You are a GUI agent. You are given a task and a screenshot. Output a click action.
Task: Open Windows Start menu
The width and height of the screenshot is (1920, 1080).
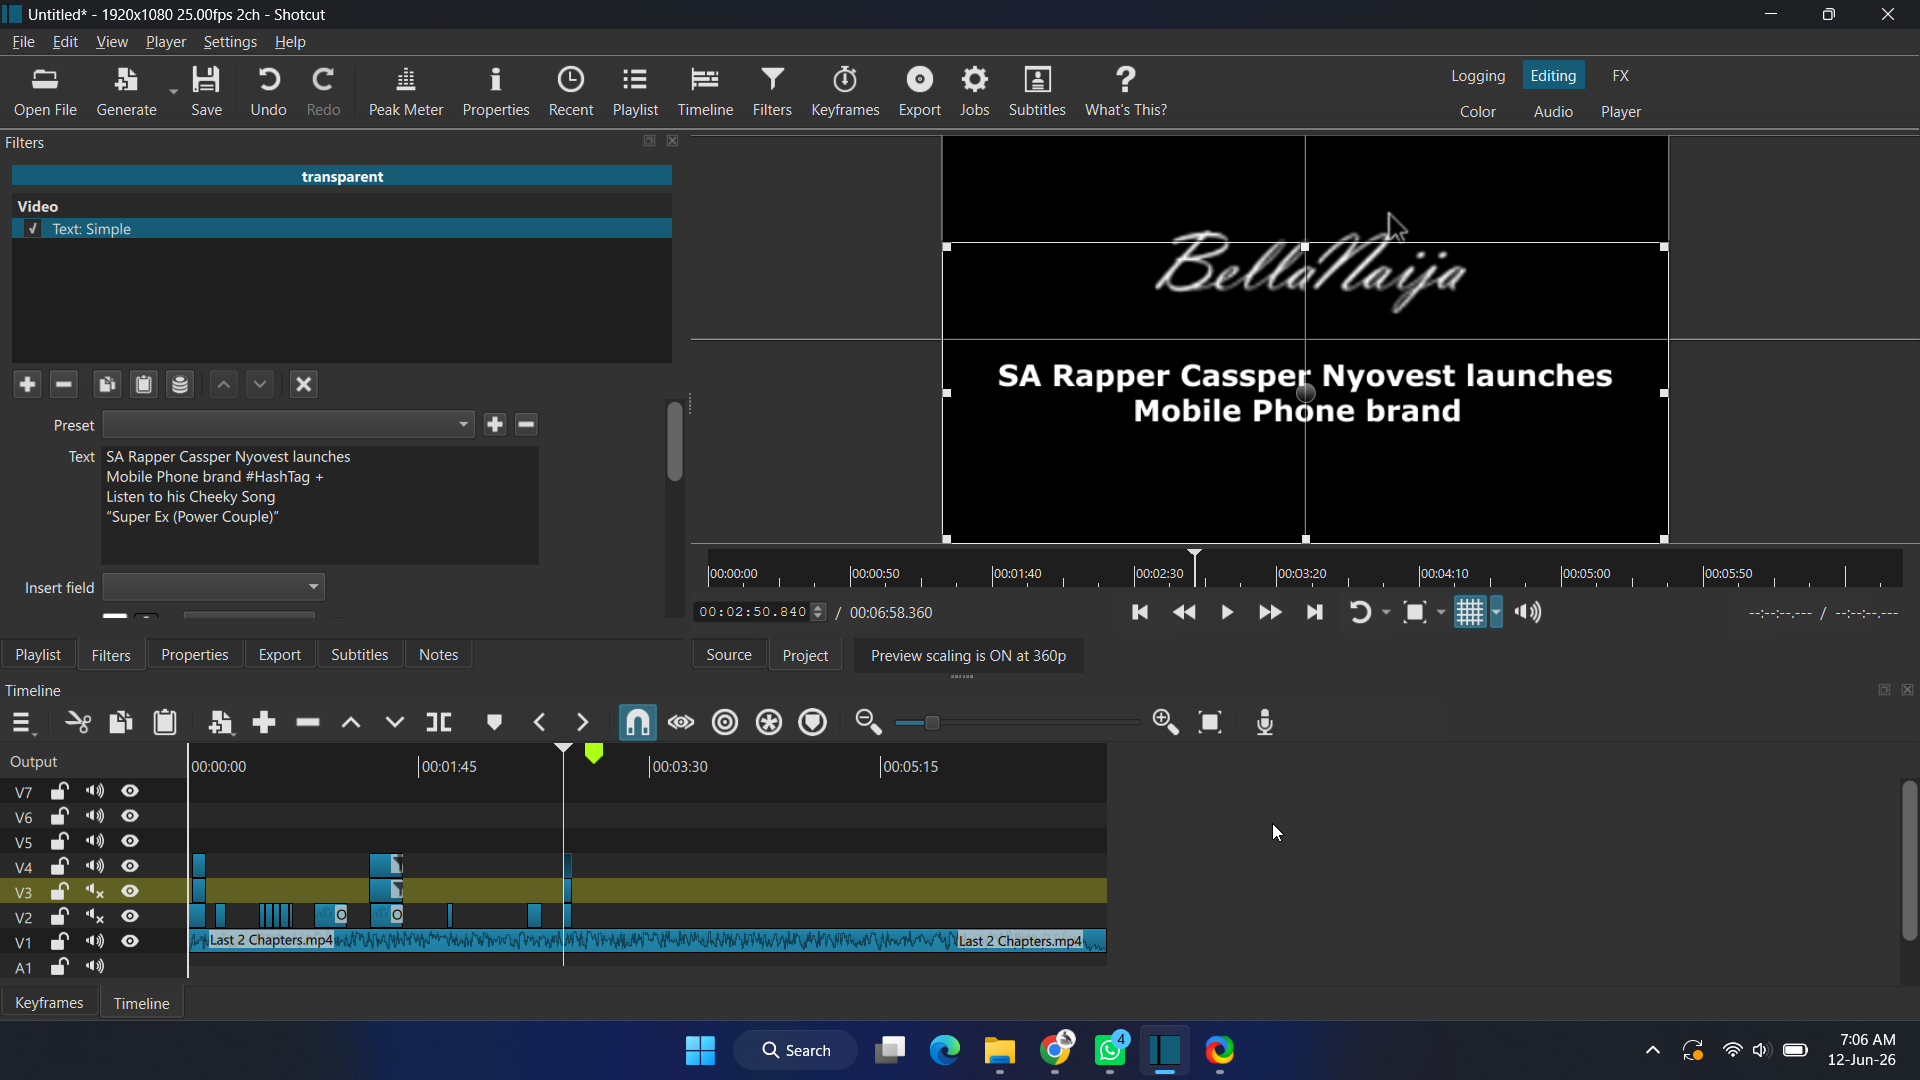[700, 1050]
